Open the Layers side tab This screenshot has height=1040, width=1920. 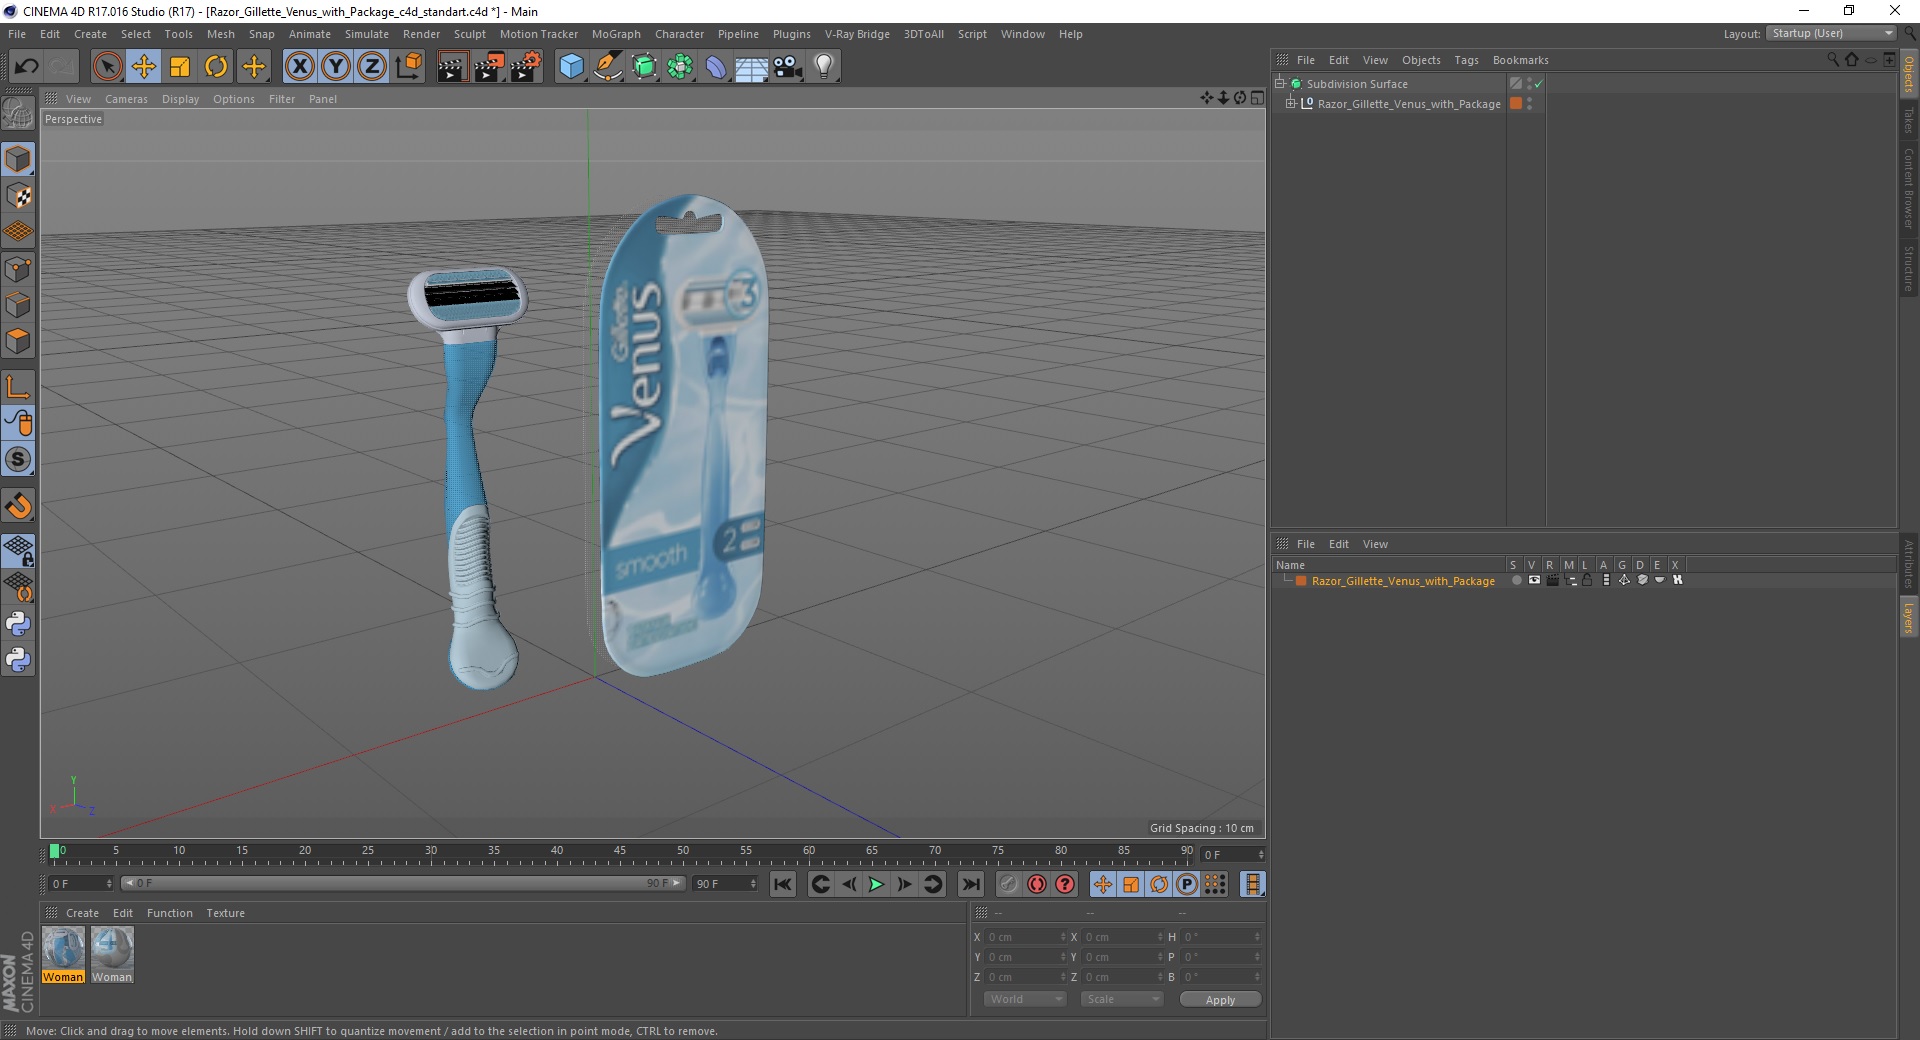coord(1909,617)
